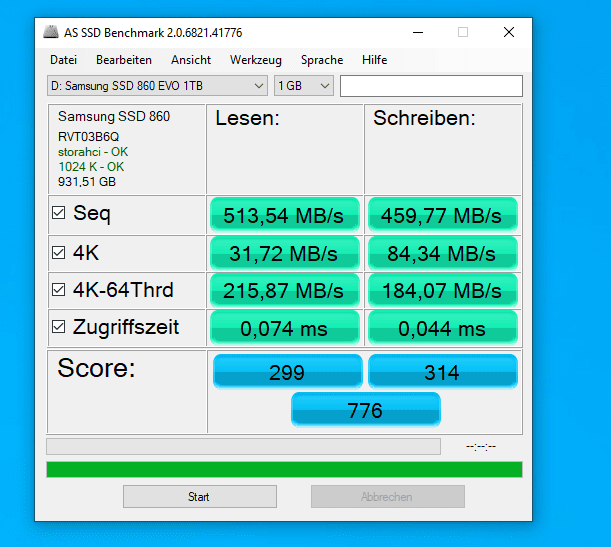Click the storahci - OK driver status text
The width and height of the screenshot is (611, 547).
point(93,152)
